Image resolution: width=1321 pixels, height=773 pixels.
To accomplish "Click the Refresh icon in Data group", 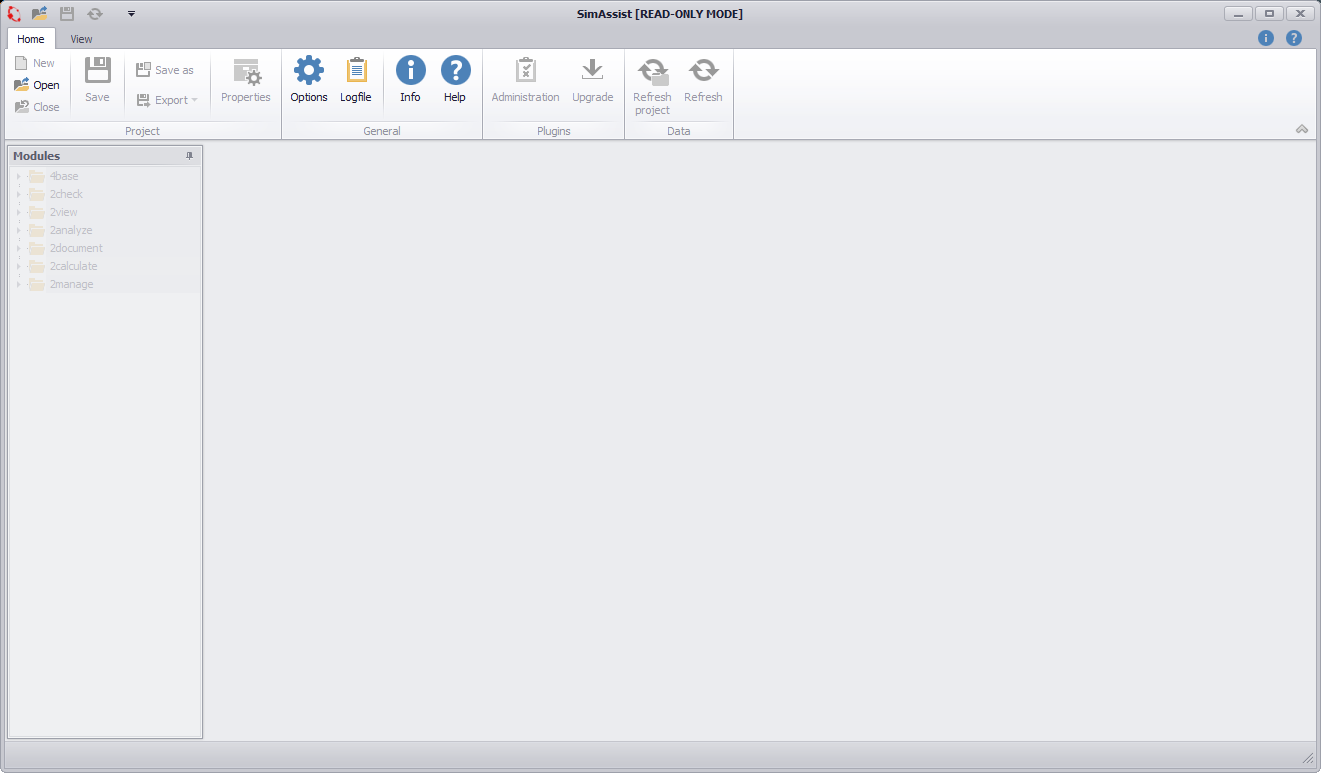I will pos(703,80).
